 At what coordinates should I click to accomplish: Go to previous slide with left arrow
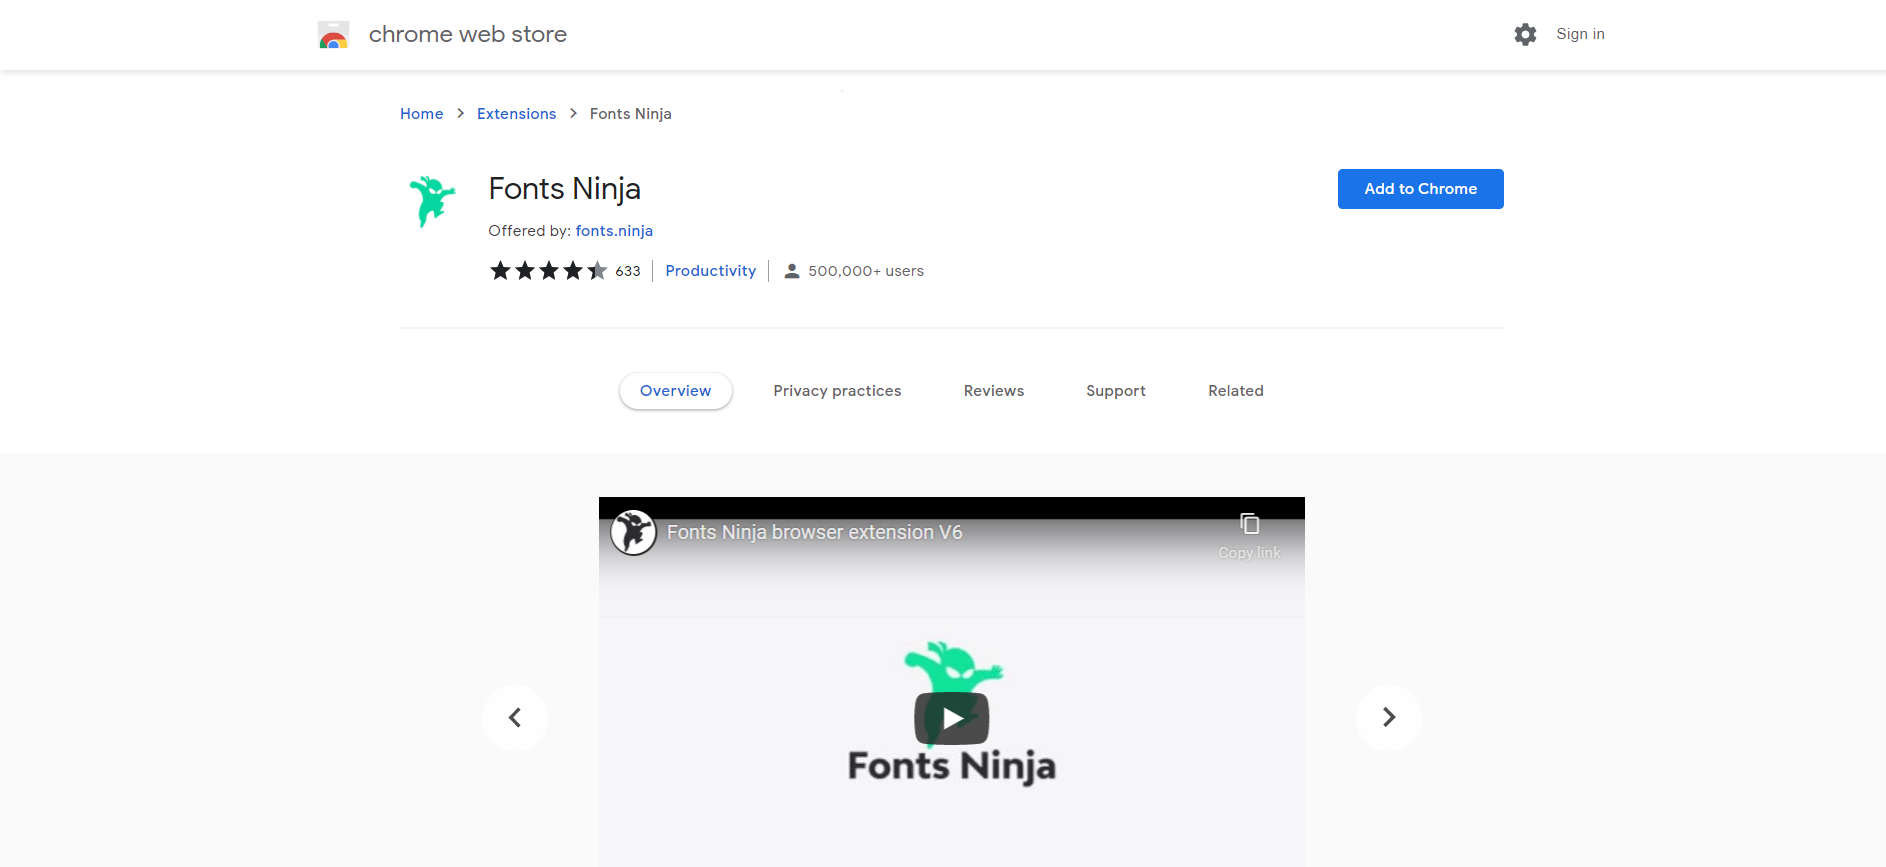(x=515, y=717)
